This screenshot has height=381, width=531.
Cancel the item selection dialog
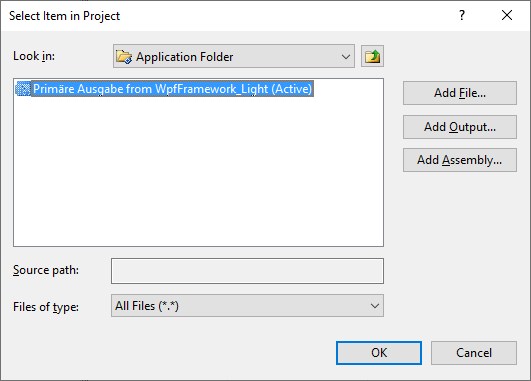[x=474, y=353]
